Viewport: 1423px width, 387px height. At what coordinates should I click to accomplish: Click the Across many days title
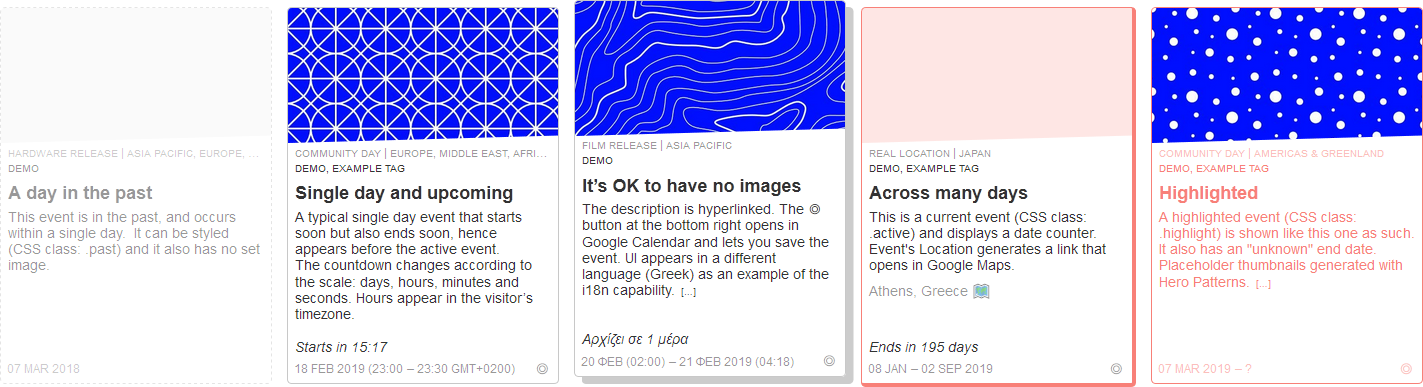[x=948, y=193]
